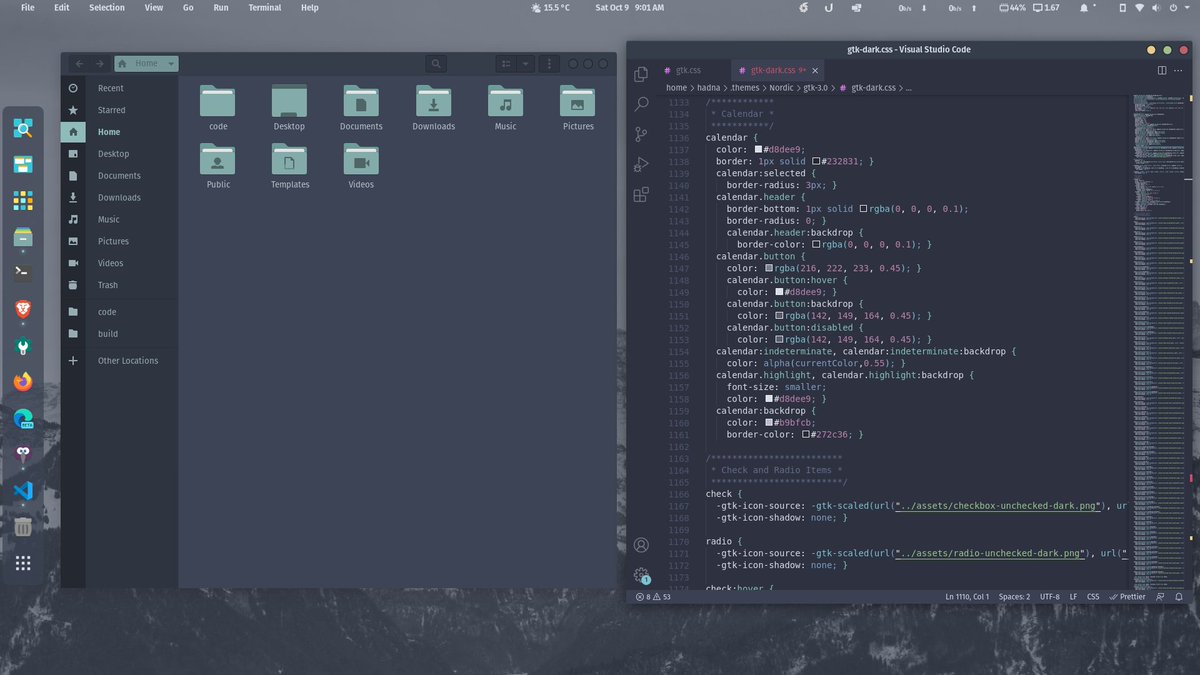Click Prettier in the status bar
The width and height of the screenshot is (1200, 675).
(1127, 597)
